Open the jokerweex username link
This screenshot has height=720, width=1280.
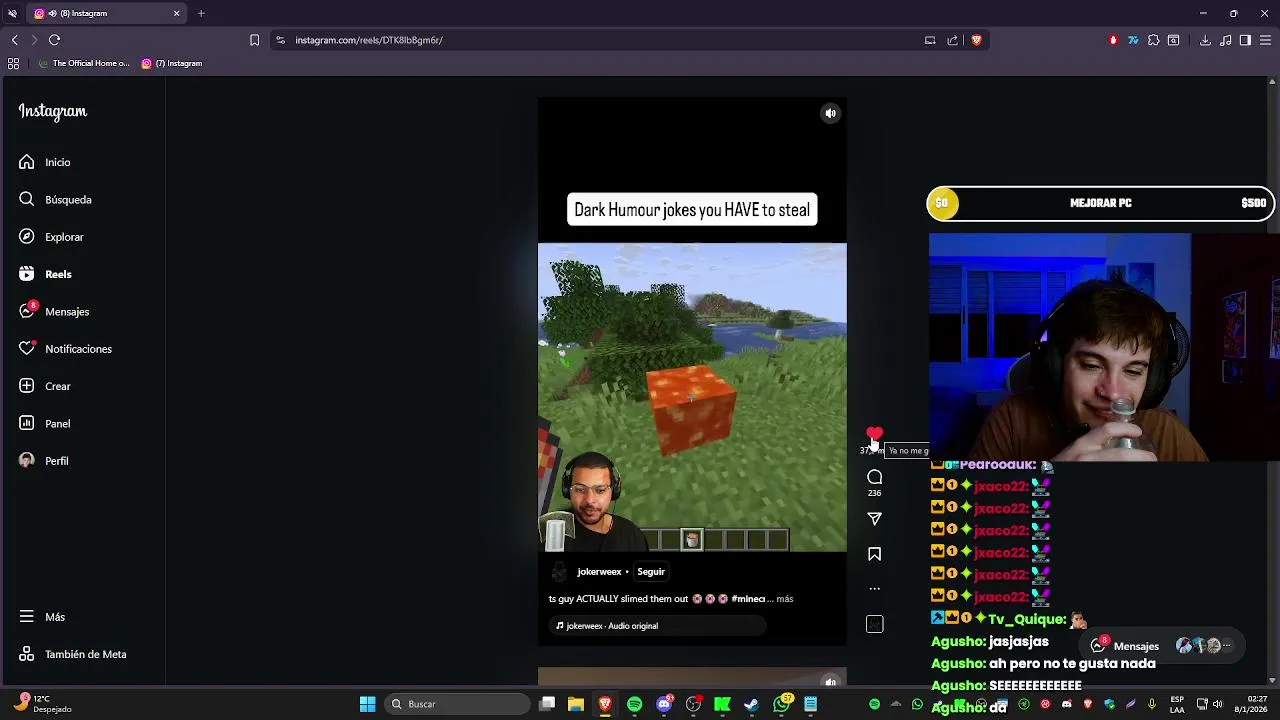599,572
